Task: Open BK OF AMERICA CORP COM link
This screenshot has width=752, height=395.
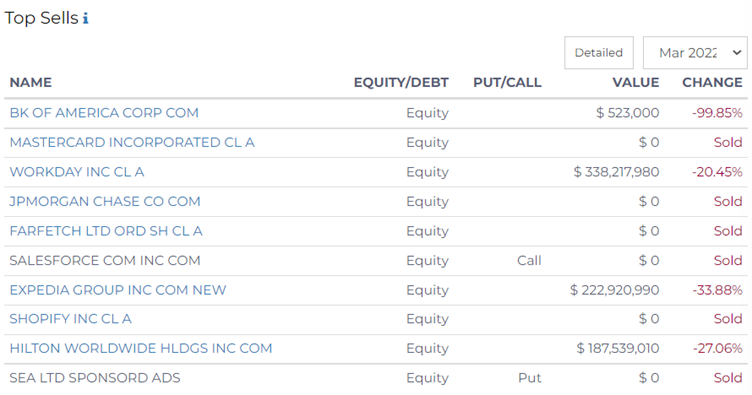Action: (104, 113)
